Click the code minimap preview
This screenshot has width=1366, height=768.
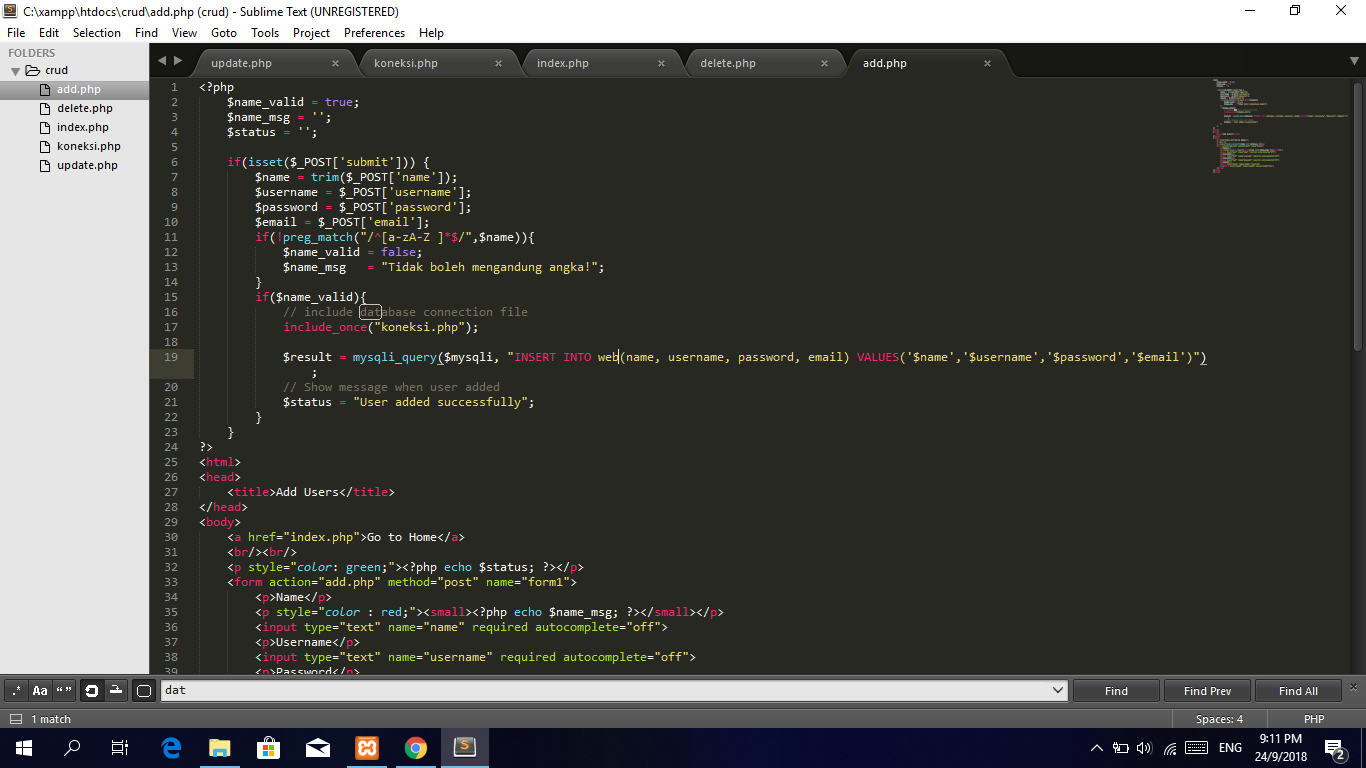tap(1280, 125)
